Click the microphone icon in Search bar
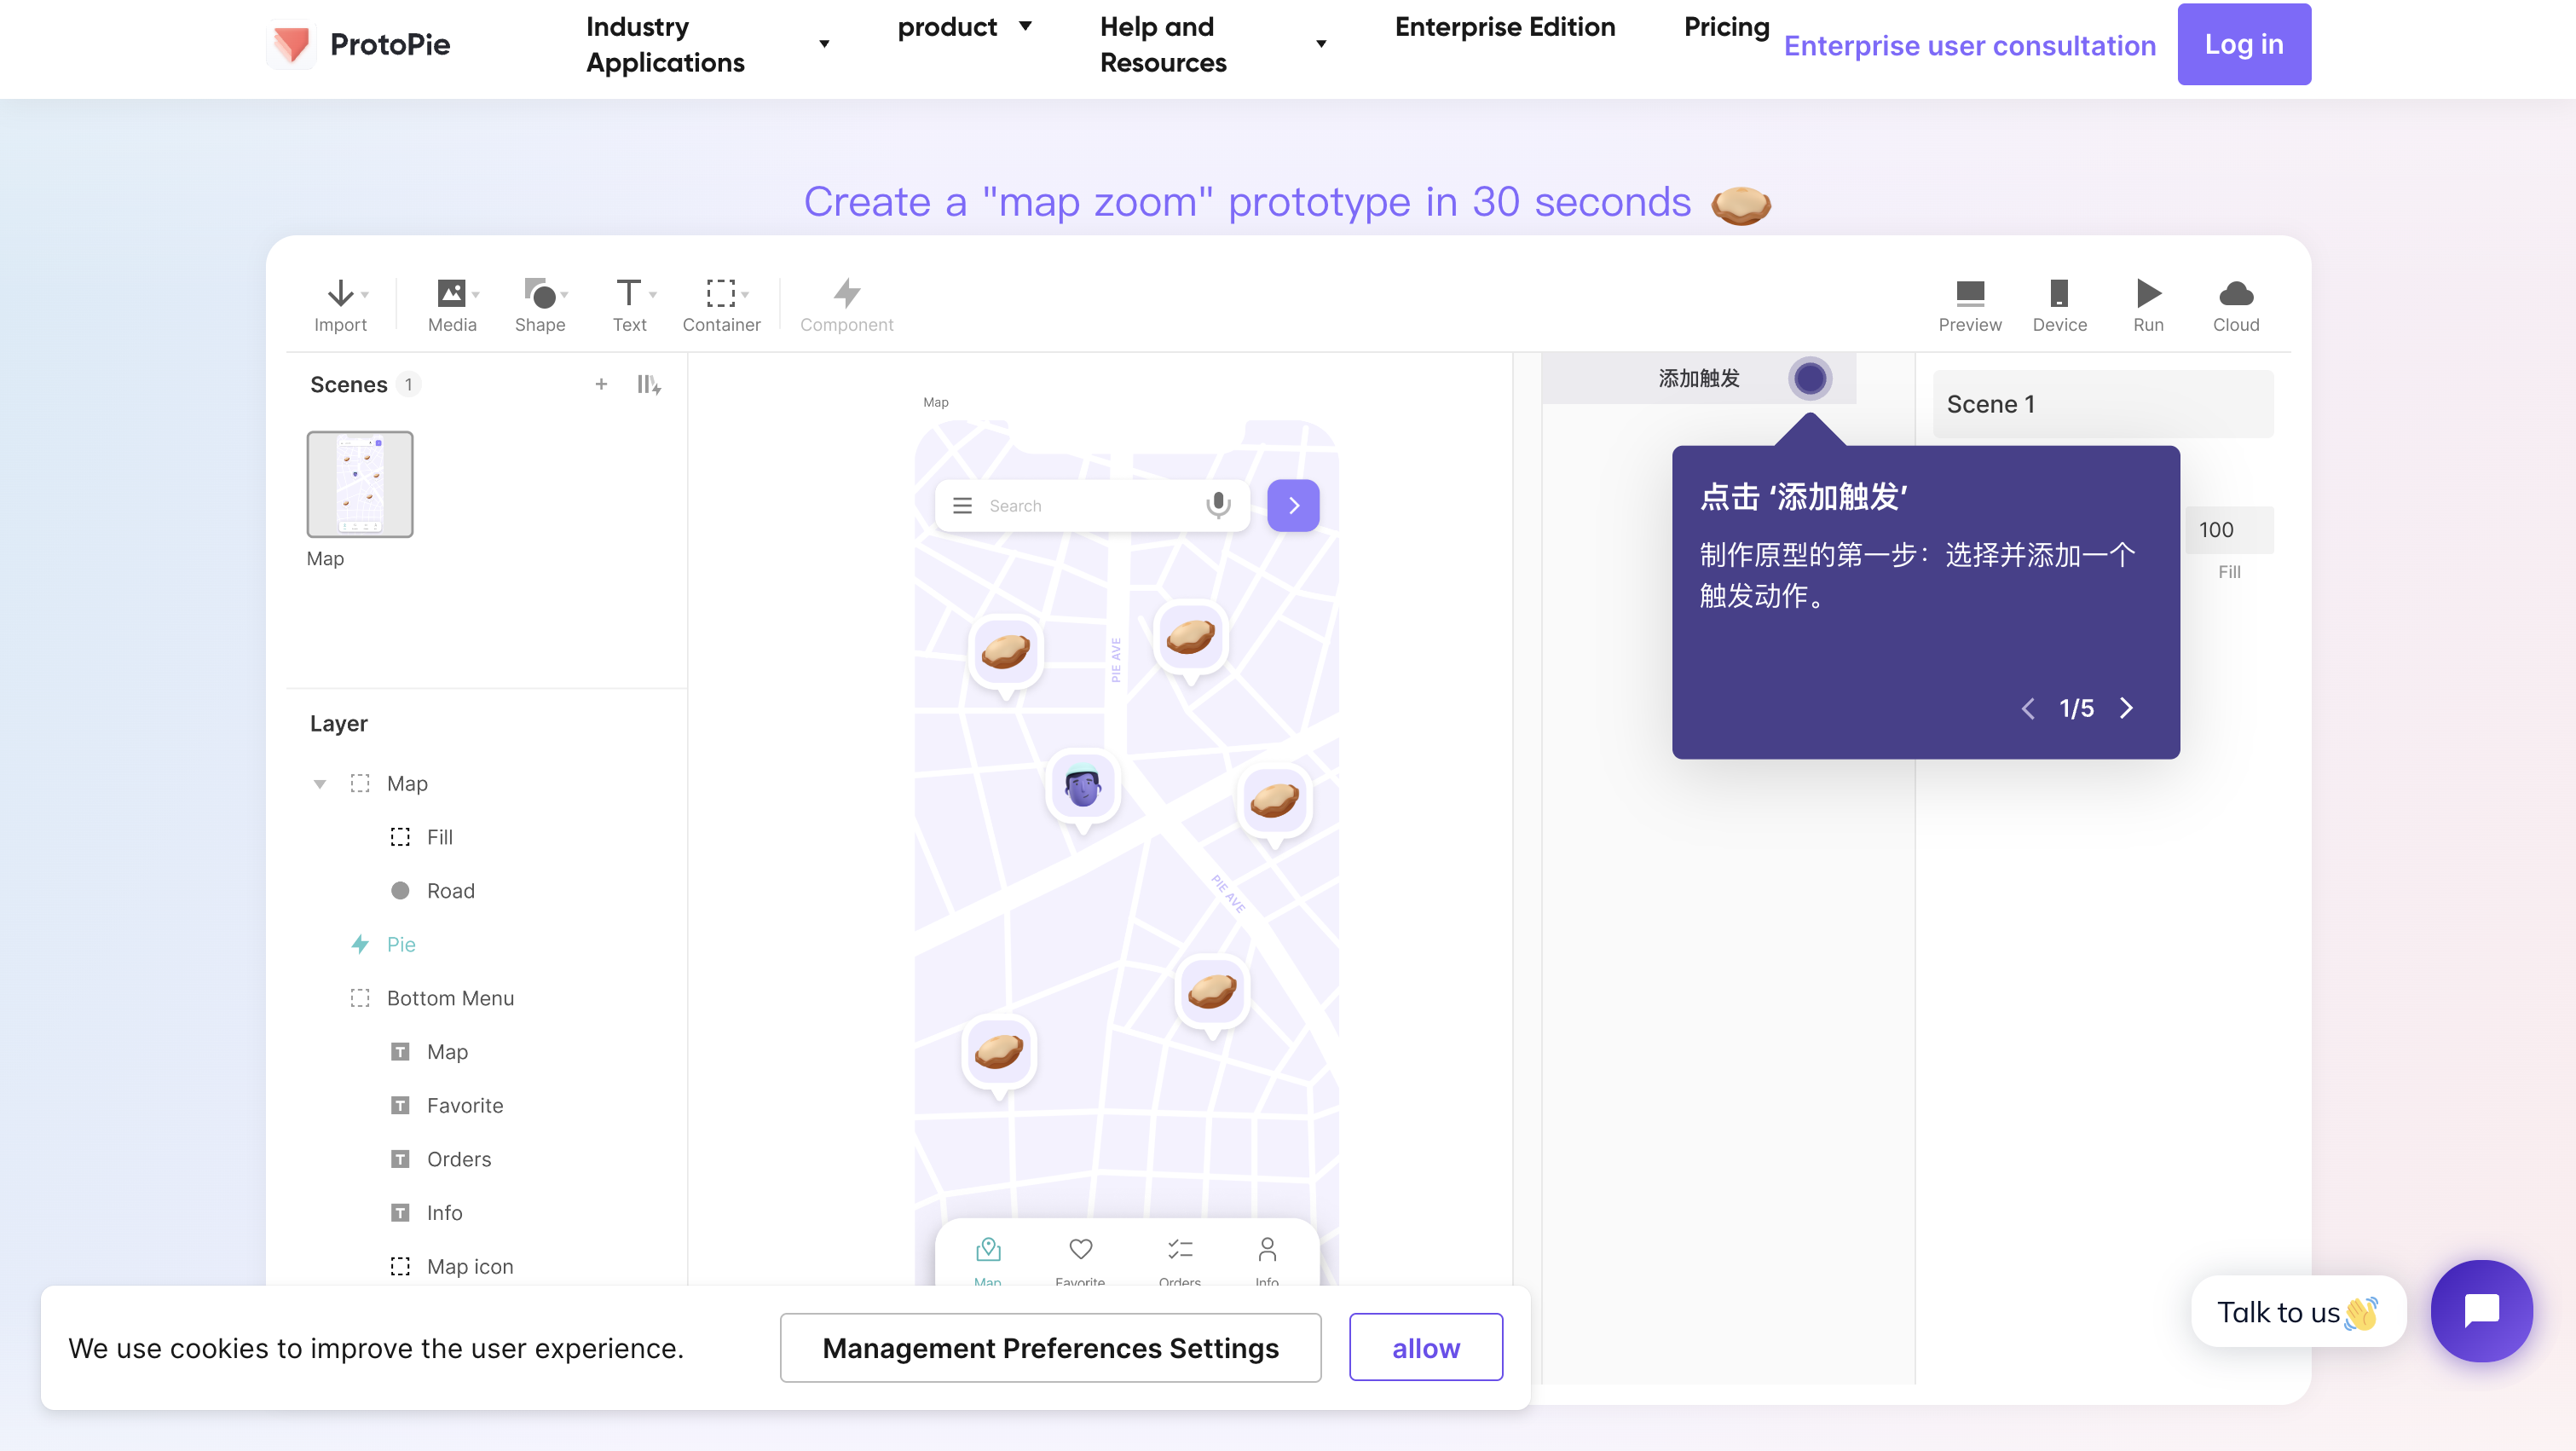The width and height of the screenshot is (2576, 1451). click(1218, 505)
